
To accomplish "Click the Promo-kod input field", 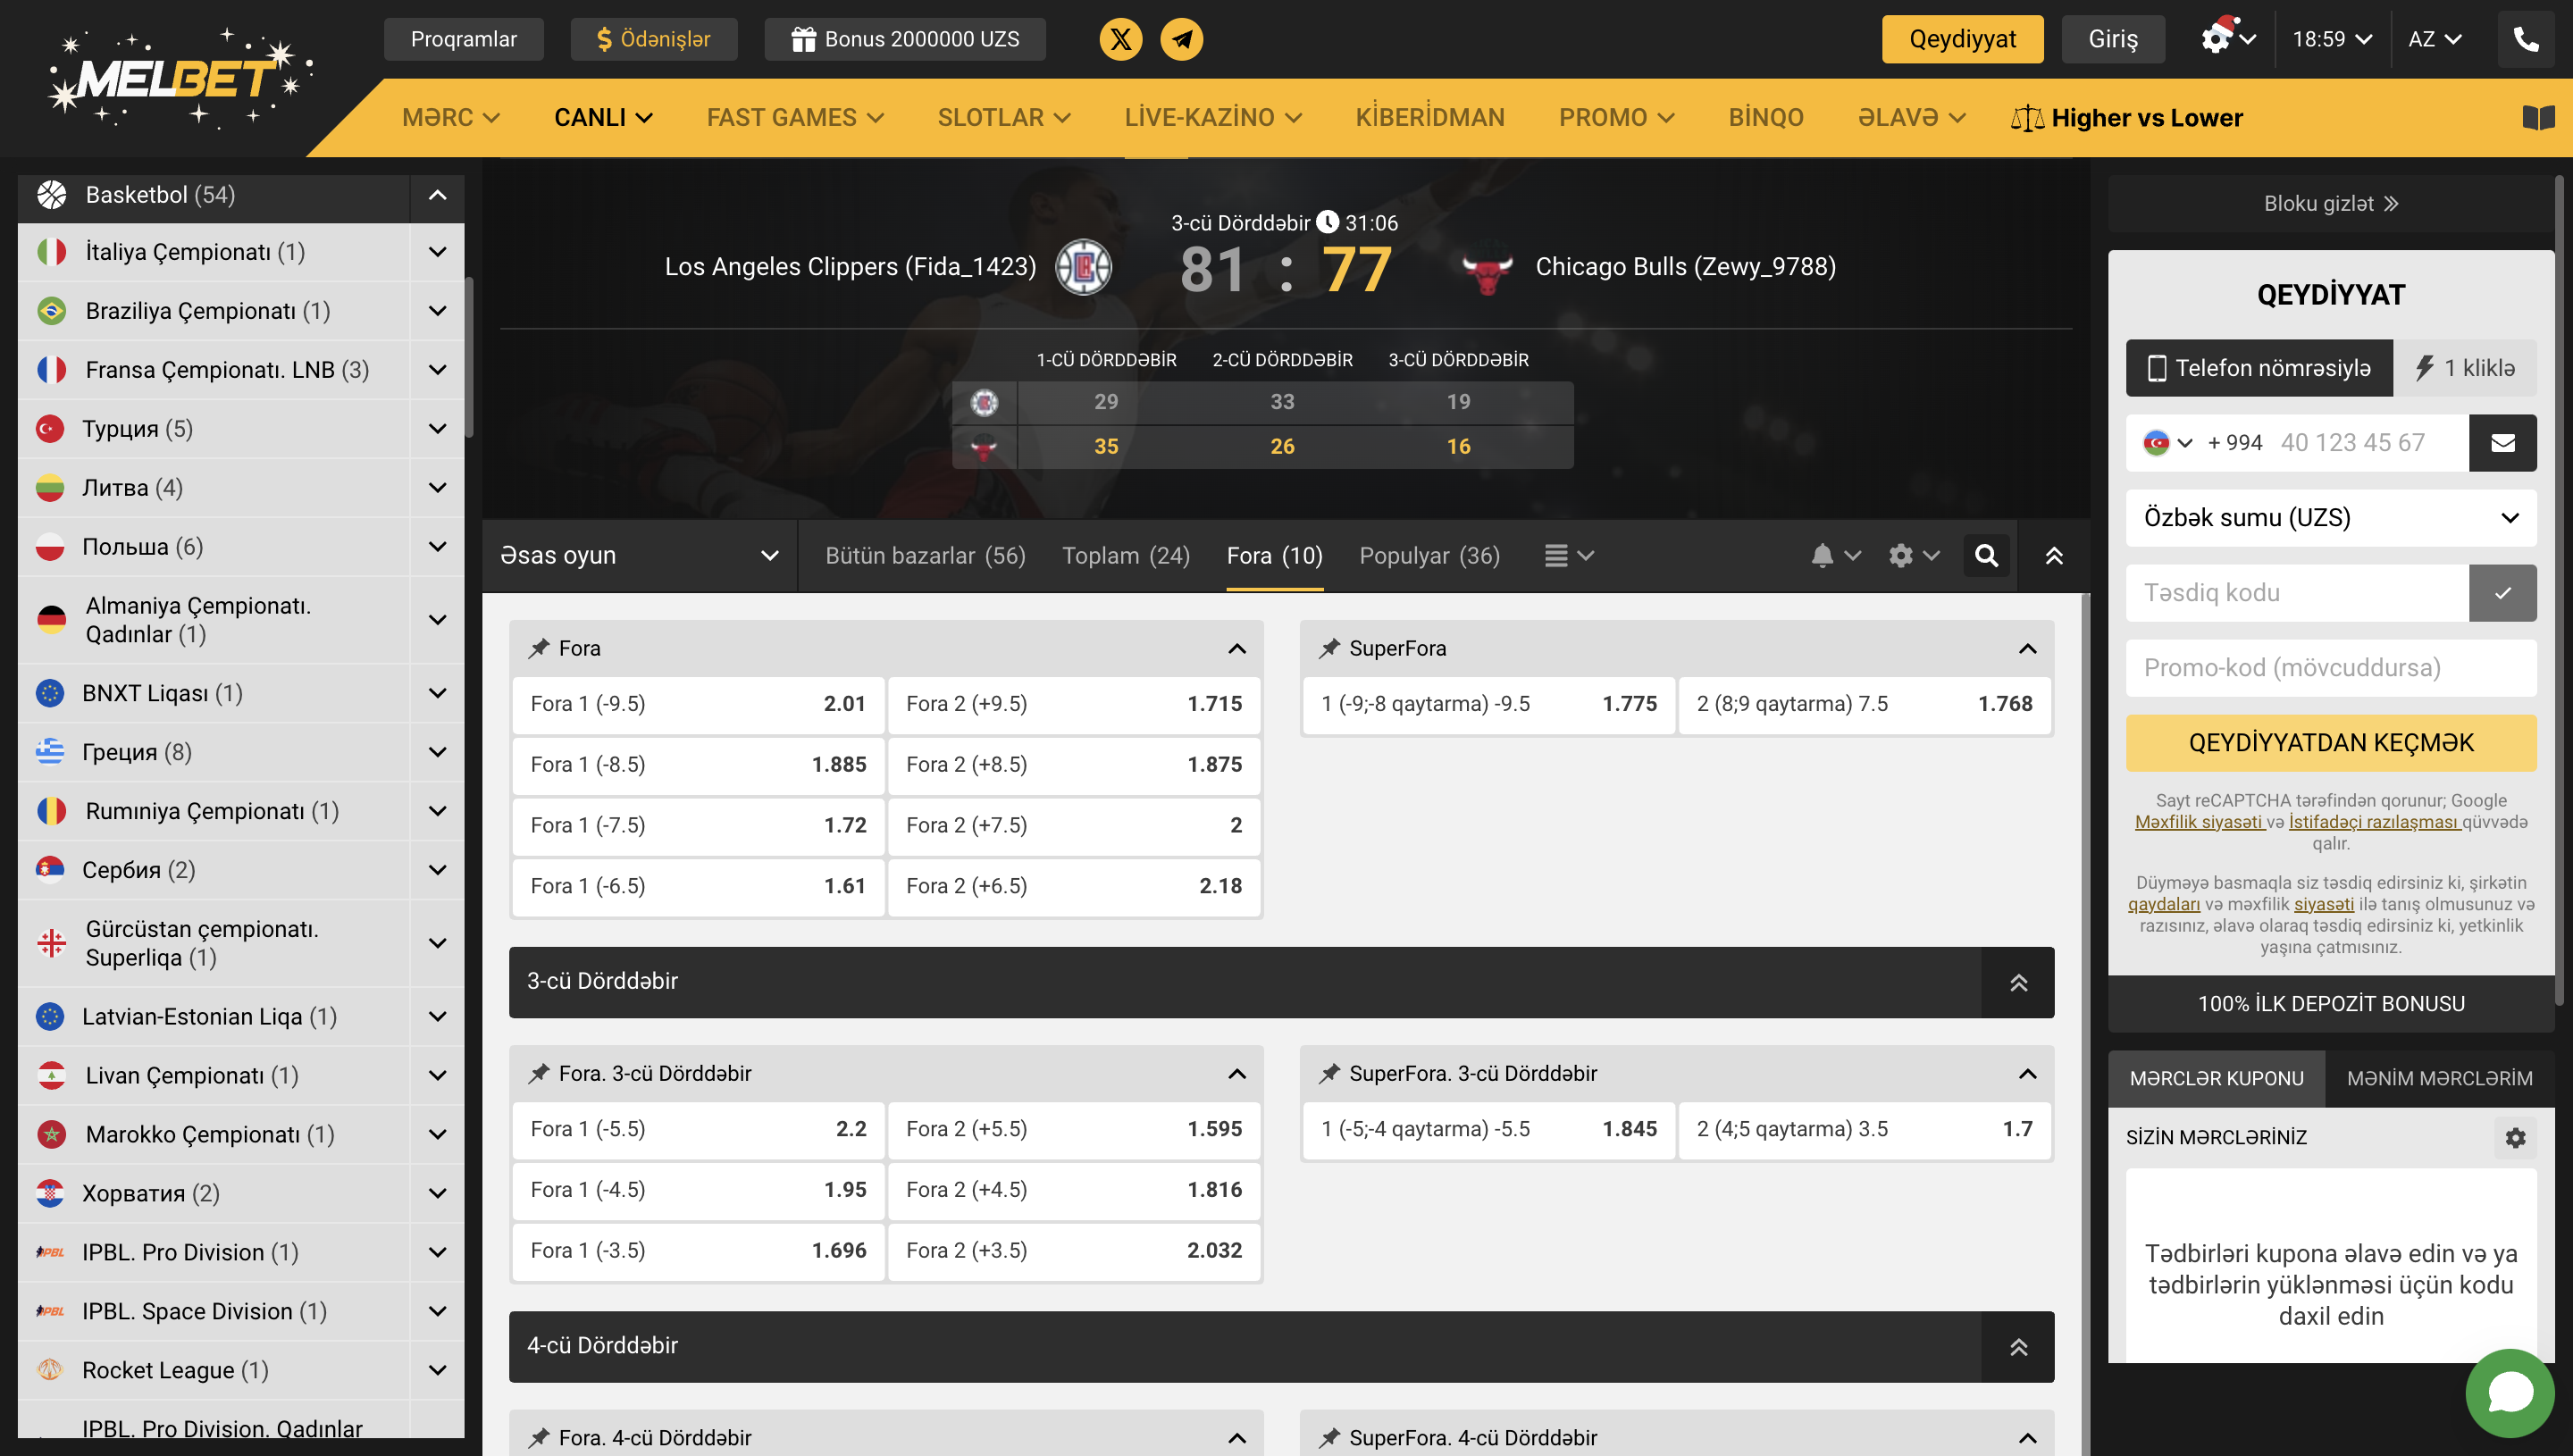I will [2330, 667].
